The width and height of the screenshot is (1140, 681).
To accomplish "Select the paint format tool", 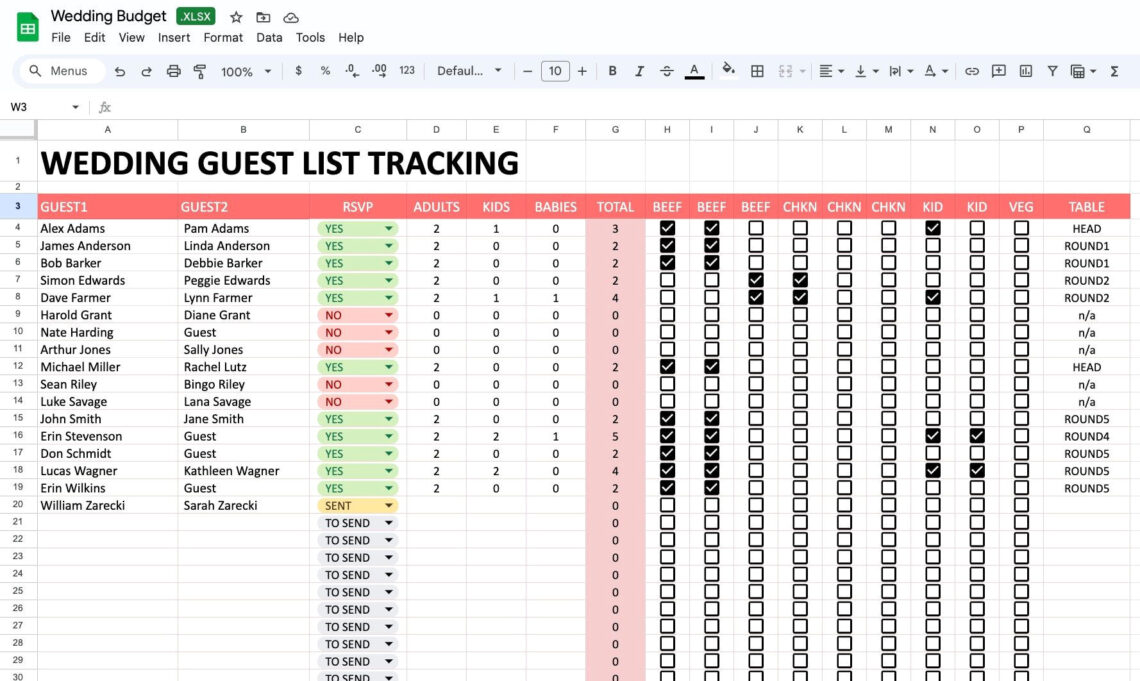I will (199, 71).
